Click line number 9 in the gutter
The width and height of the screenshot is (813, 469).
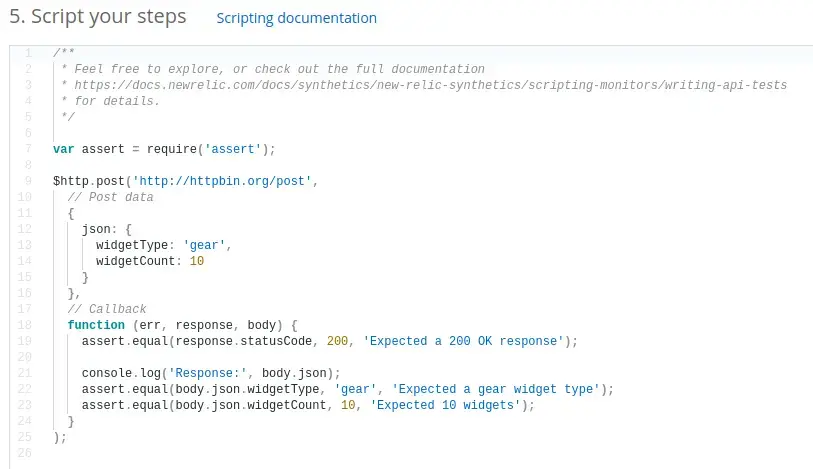[28, 181]
